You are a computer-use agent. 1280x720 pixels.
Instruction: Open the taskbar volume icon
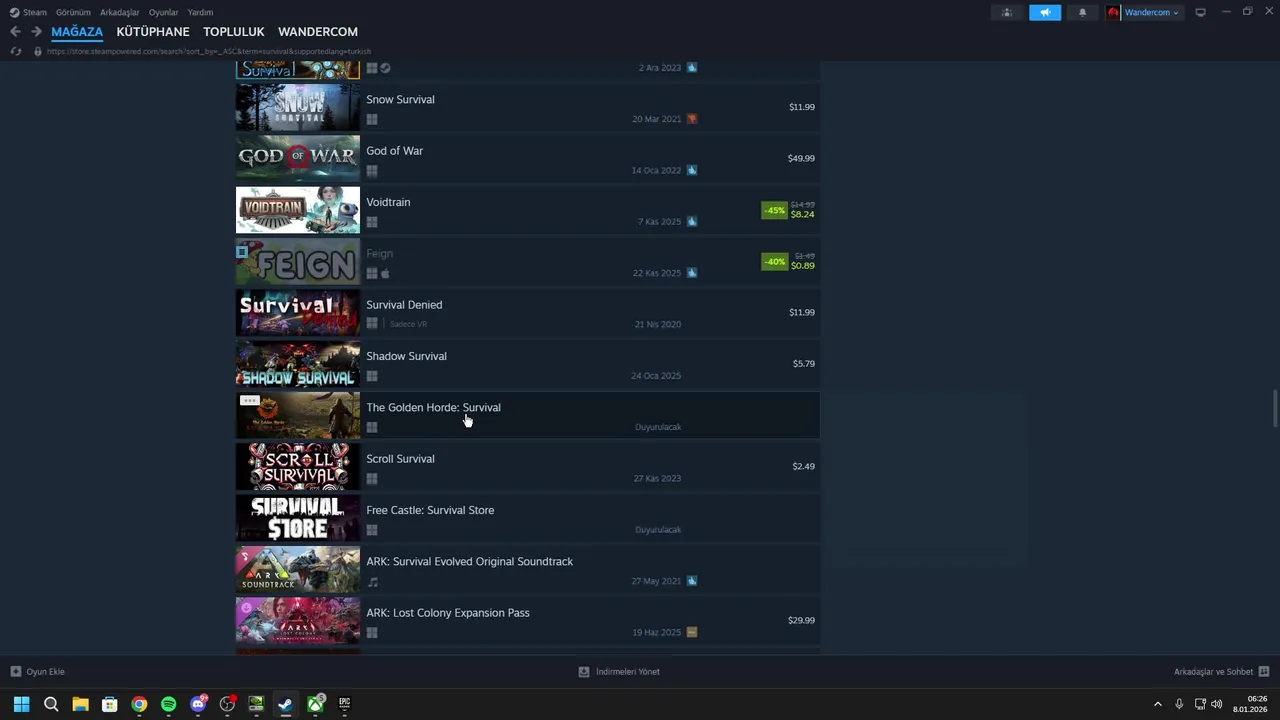click(1216, 704)
